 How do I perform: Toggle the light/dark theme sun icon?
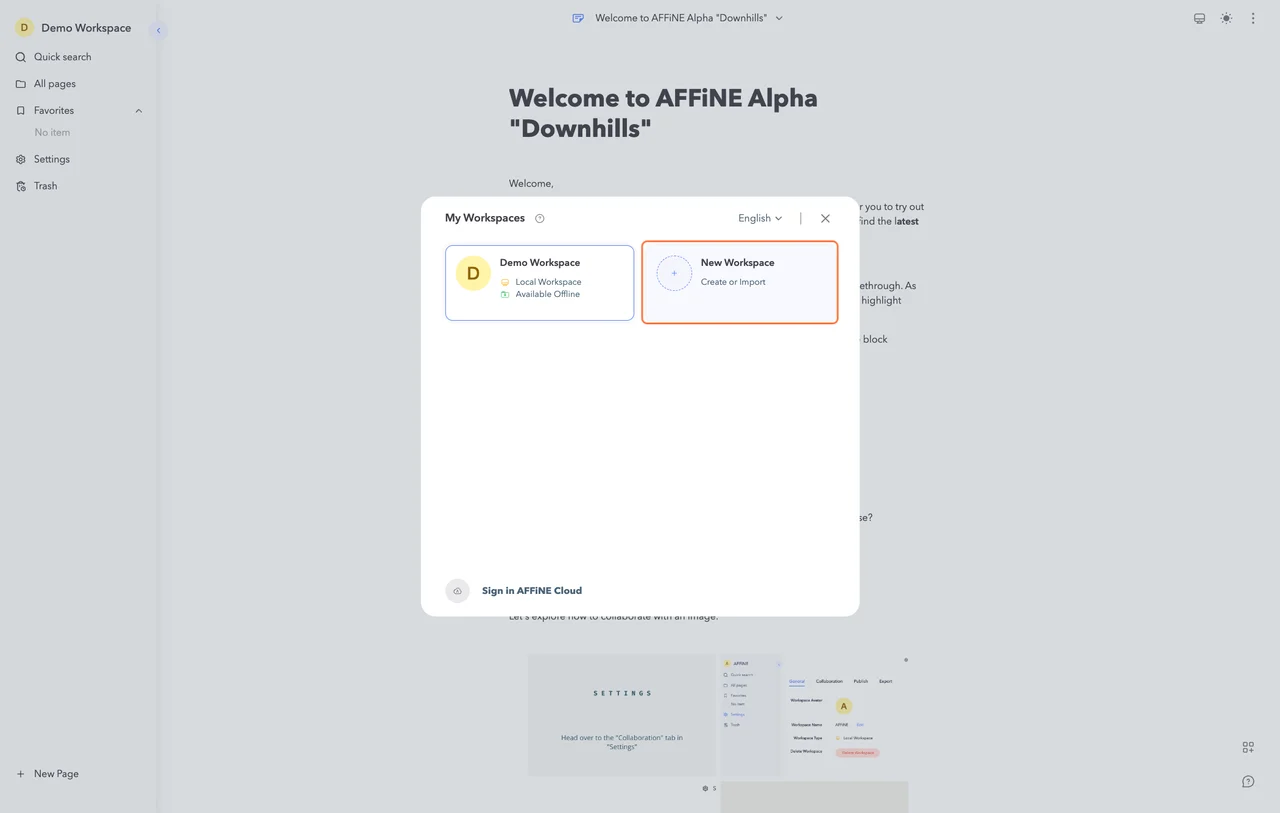(x=1226, y=18)
